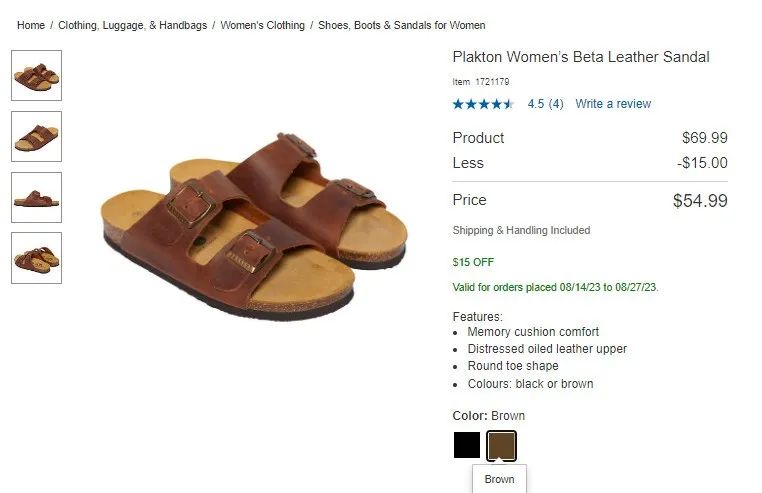762x493 pixels.
Task: Click the blue star rating icons
Action: [483, 104]
